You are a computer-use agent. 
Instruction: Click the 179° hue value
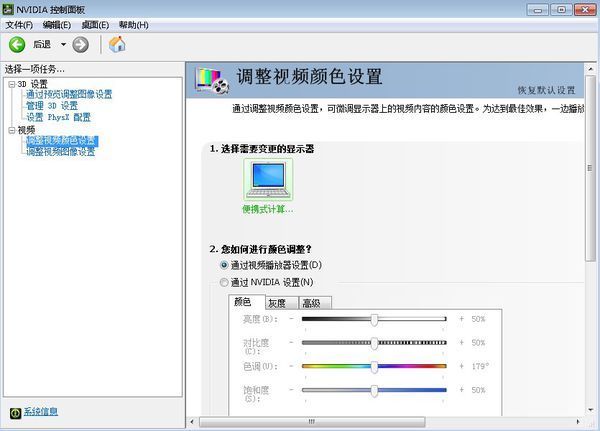480,366
